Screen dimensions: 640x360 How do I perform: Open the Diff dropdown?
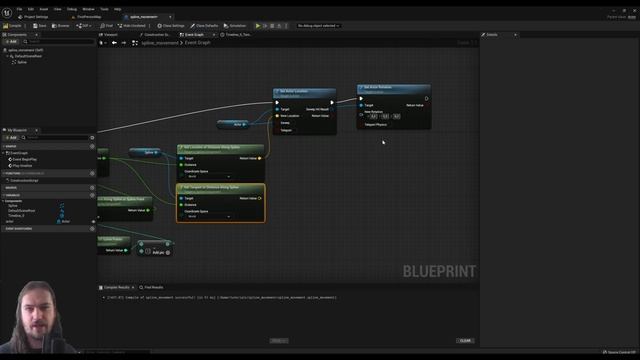tap(83, 26)
